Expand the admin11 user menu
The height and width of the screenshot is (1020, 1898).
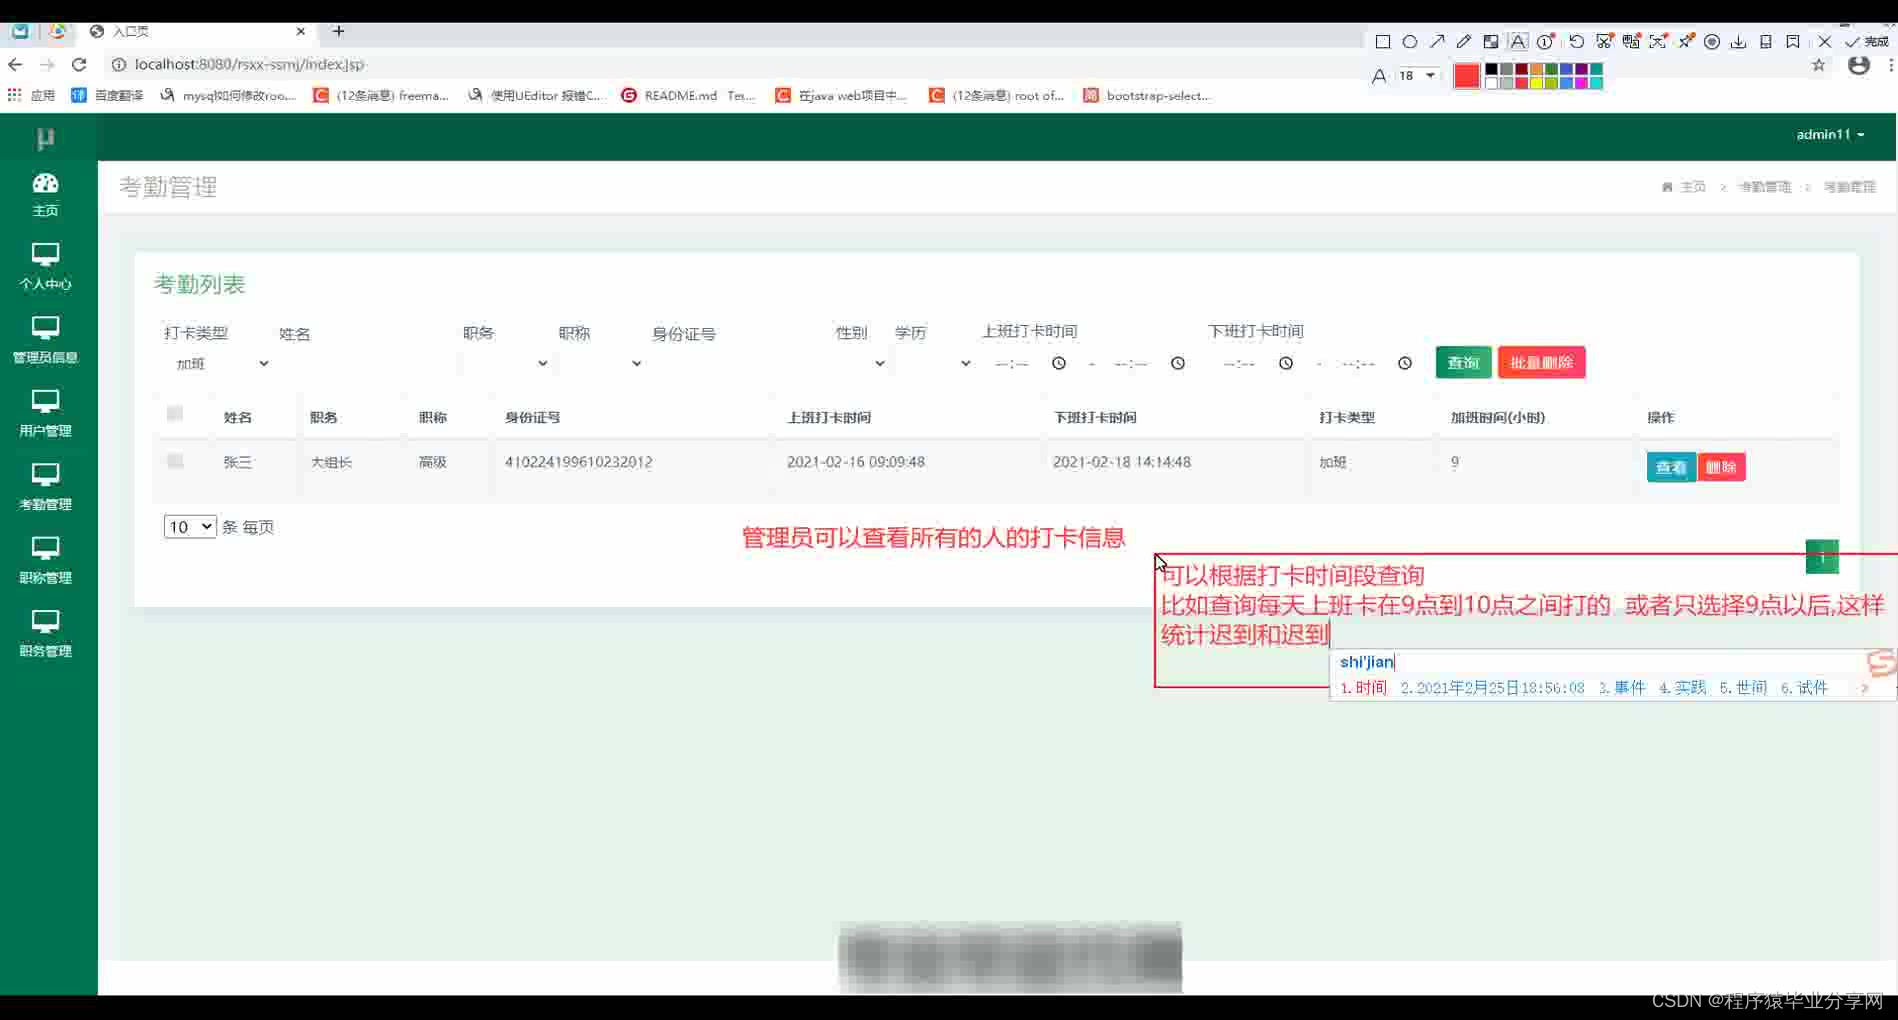pos(1830,134)
